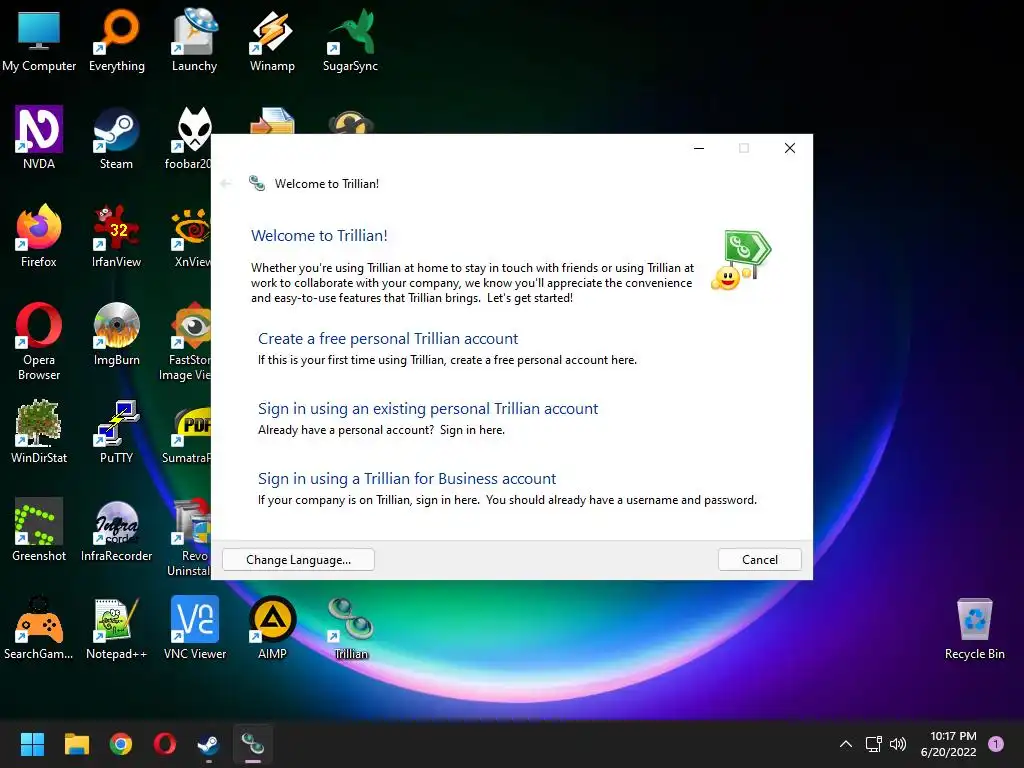Image resolution: width=1024 pixels, height=768 pixels.
Task: Select Sign in using an existing personal account
Action: [428, 409]
